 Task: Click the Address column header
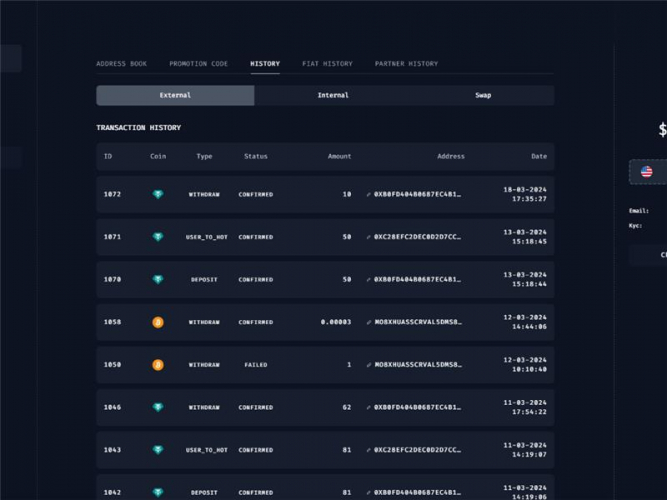click(x=451, y=156)
